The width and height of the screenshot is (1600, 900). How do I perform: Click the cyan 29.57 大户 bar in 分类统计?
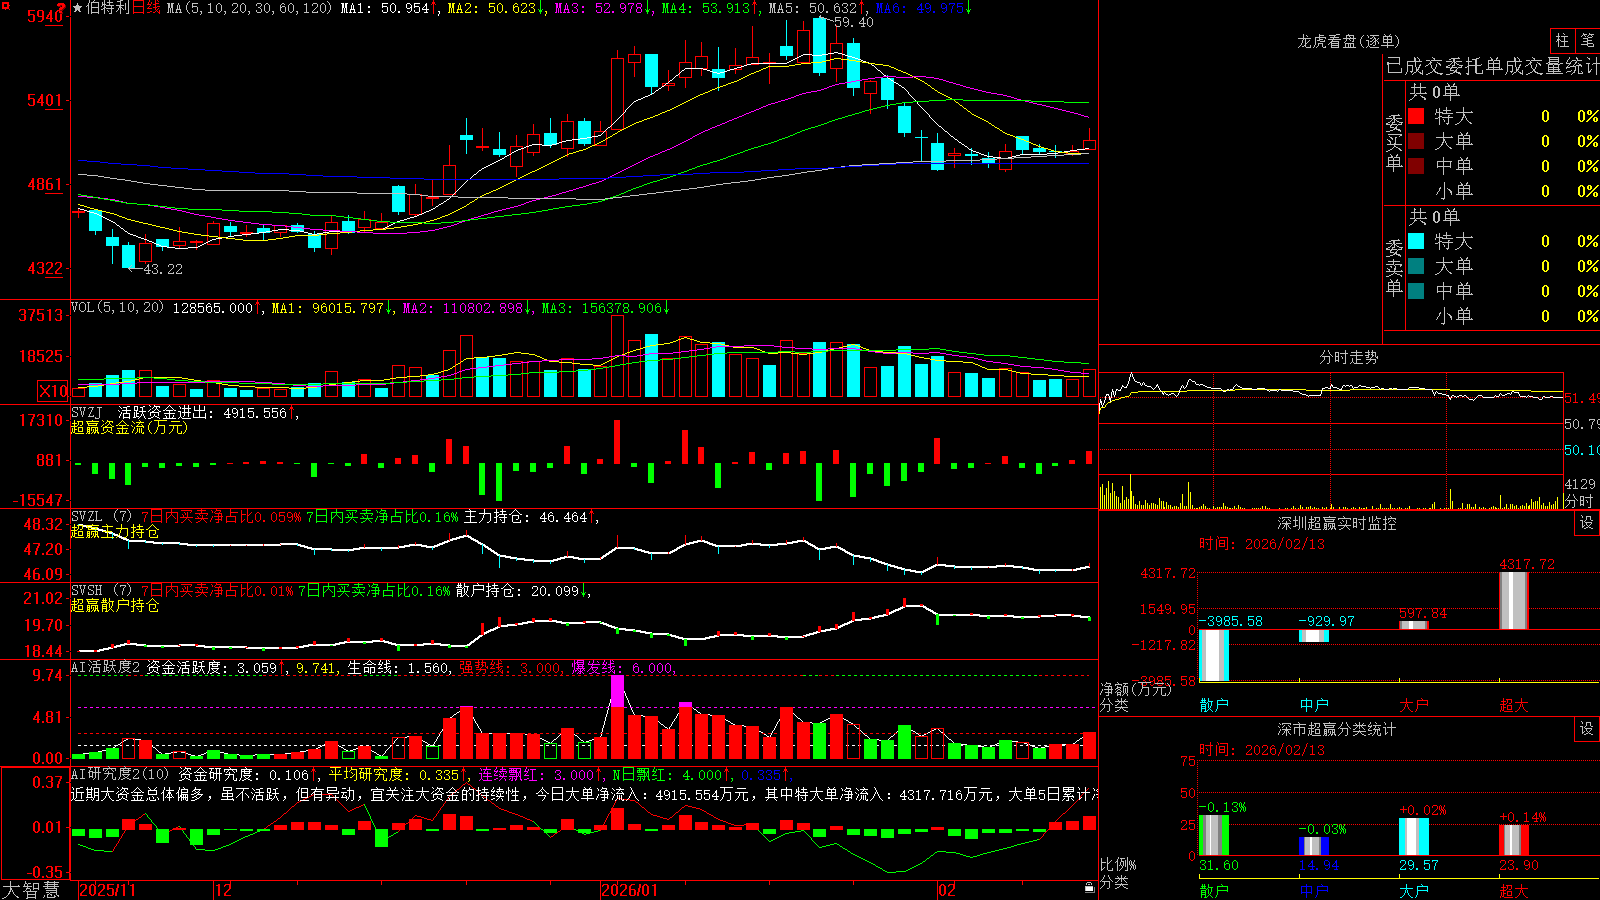(1414, 837)
